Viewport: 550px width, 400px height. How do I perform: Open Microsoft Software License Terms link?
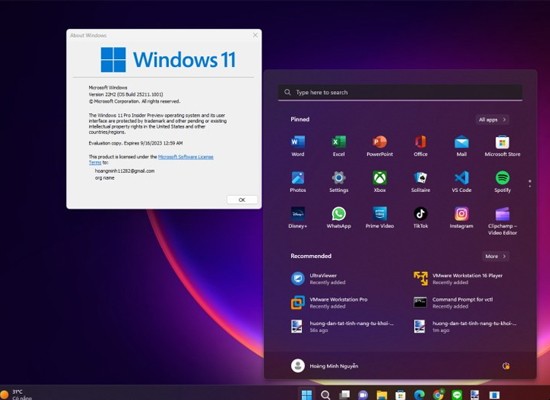[151, 159]
